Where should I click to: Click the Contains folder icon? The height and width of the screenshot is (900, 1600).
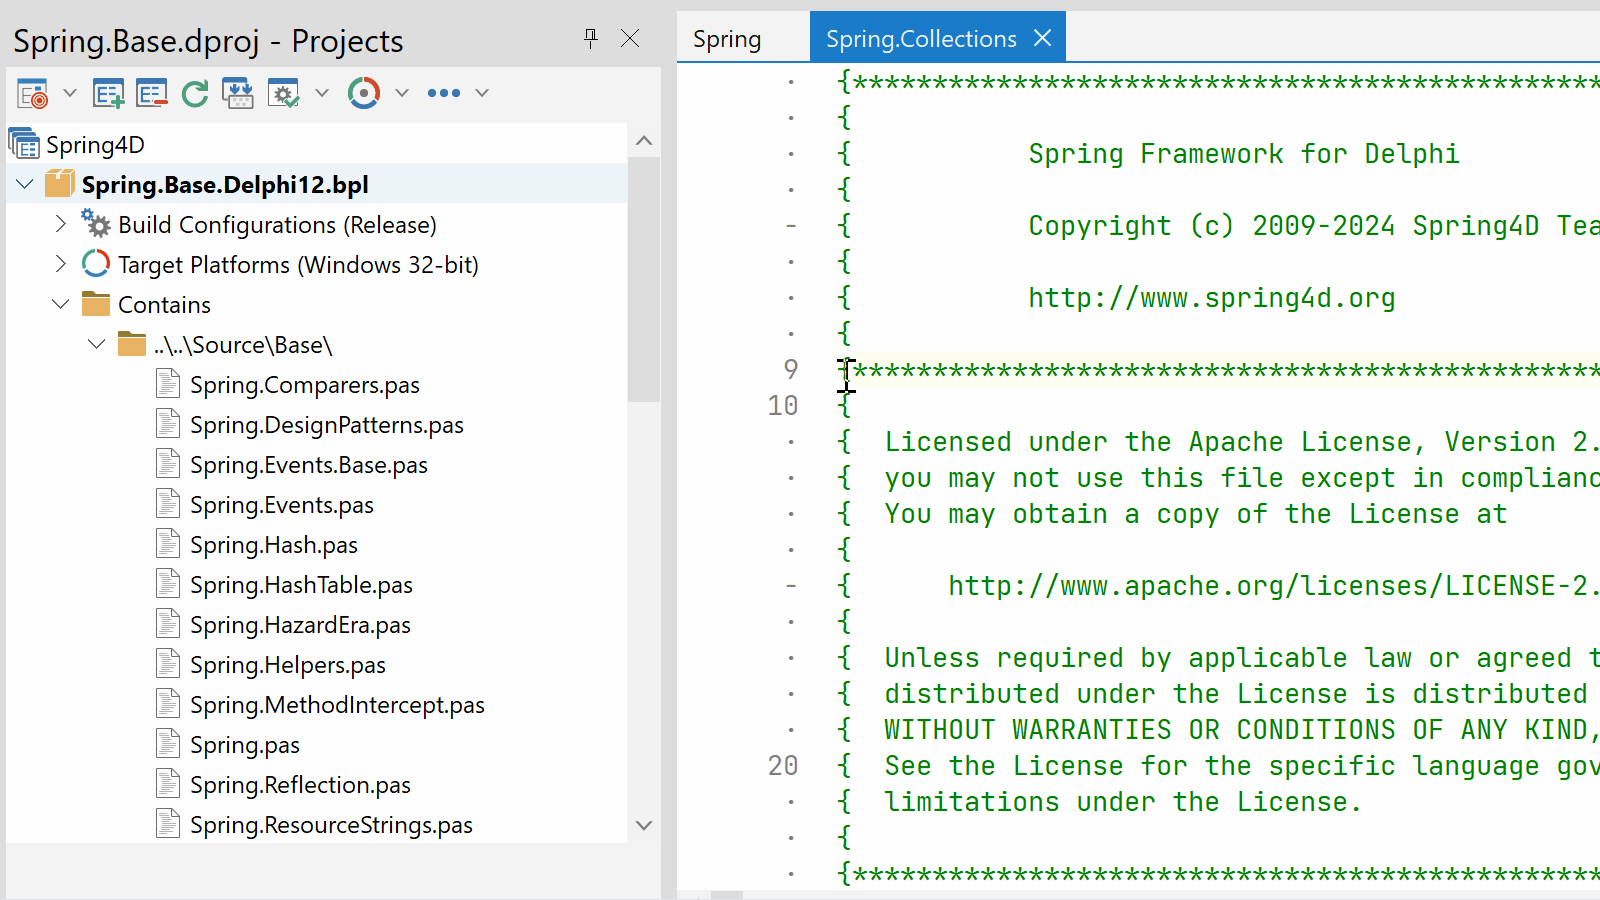(x=96, y=303)
